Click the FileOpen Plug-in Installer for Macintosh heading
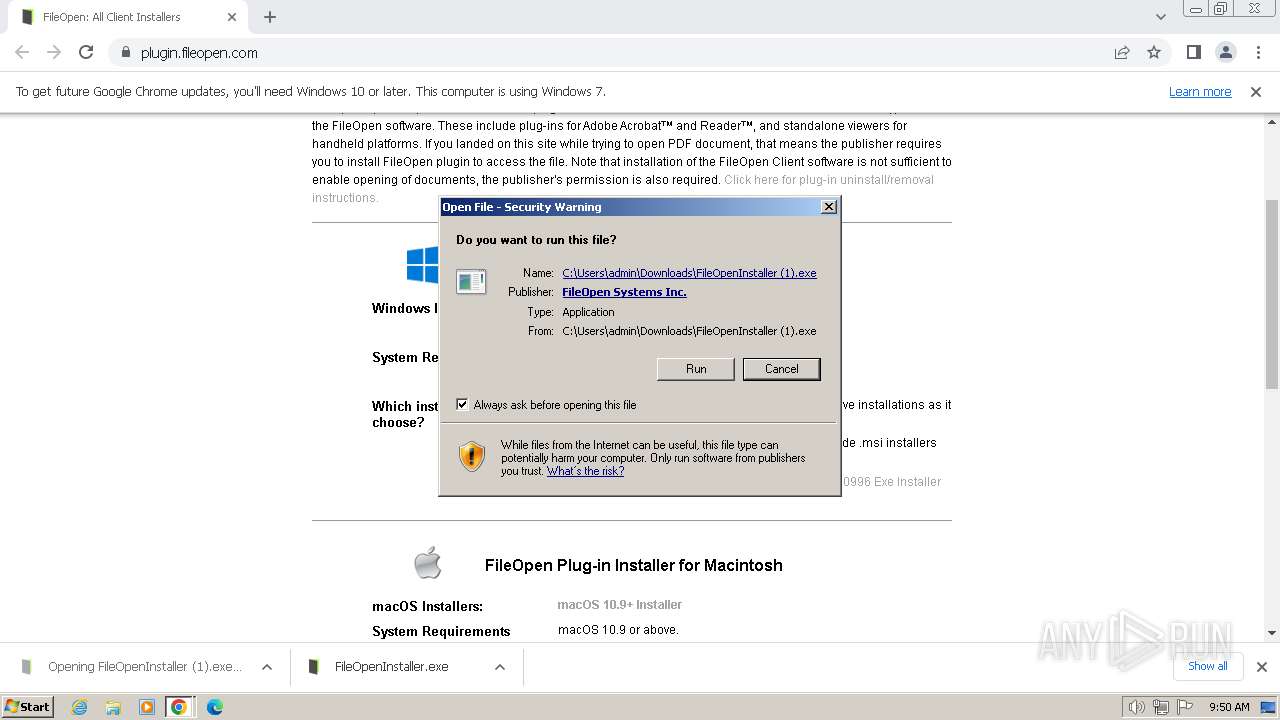 (633, 565)
